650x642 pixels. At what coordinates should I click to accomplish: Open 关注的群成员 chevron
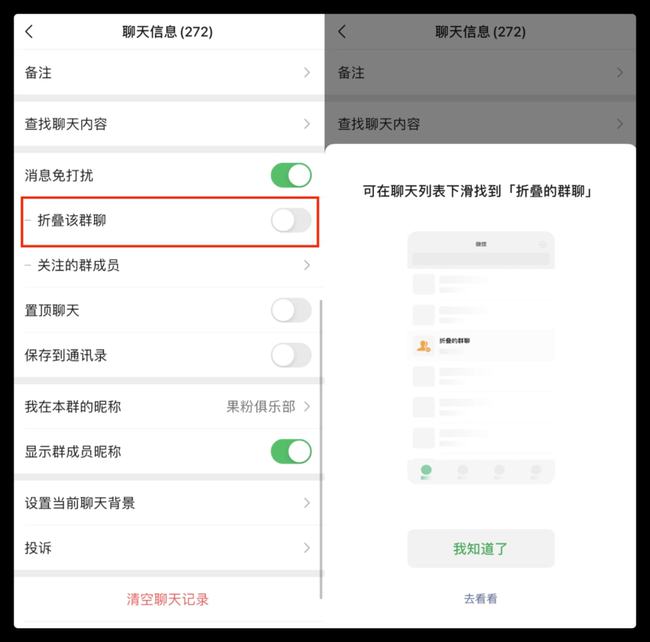[307, 265]
